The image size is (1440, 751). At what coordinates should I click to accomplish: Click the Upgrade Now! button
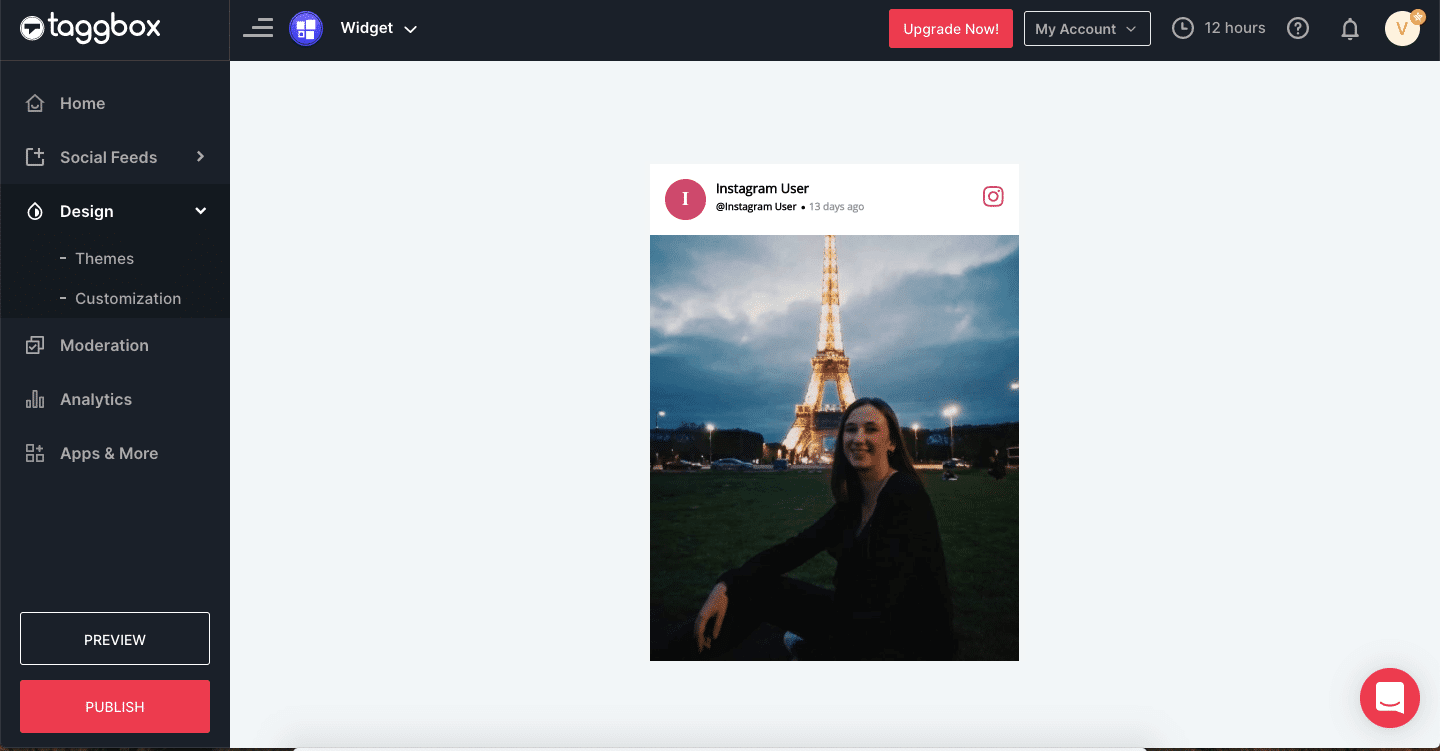950,29
